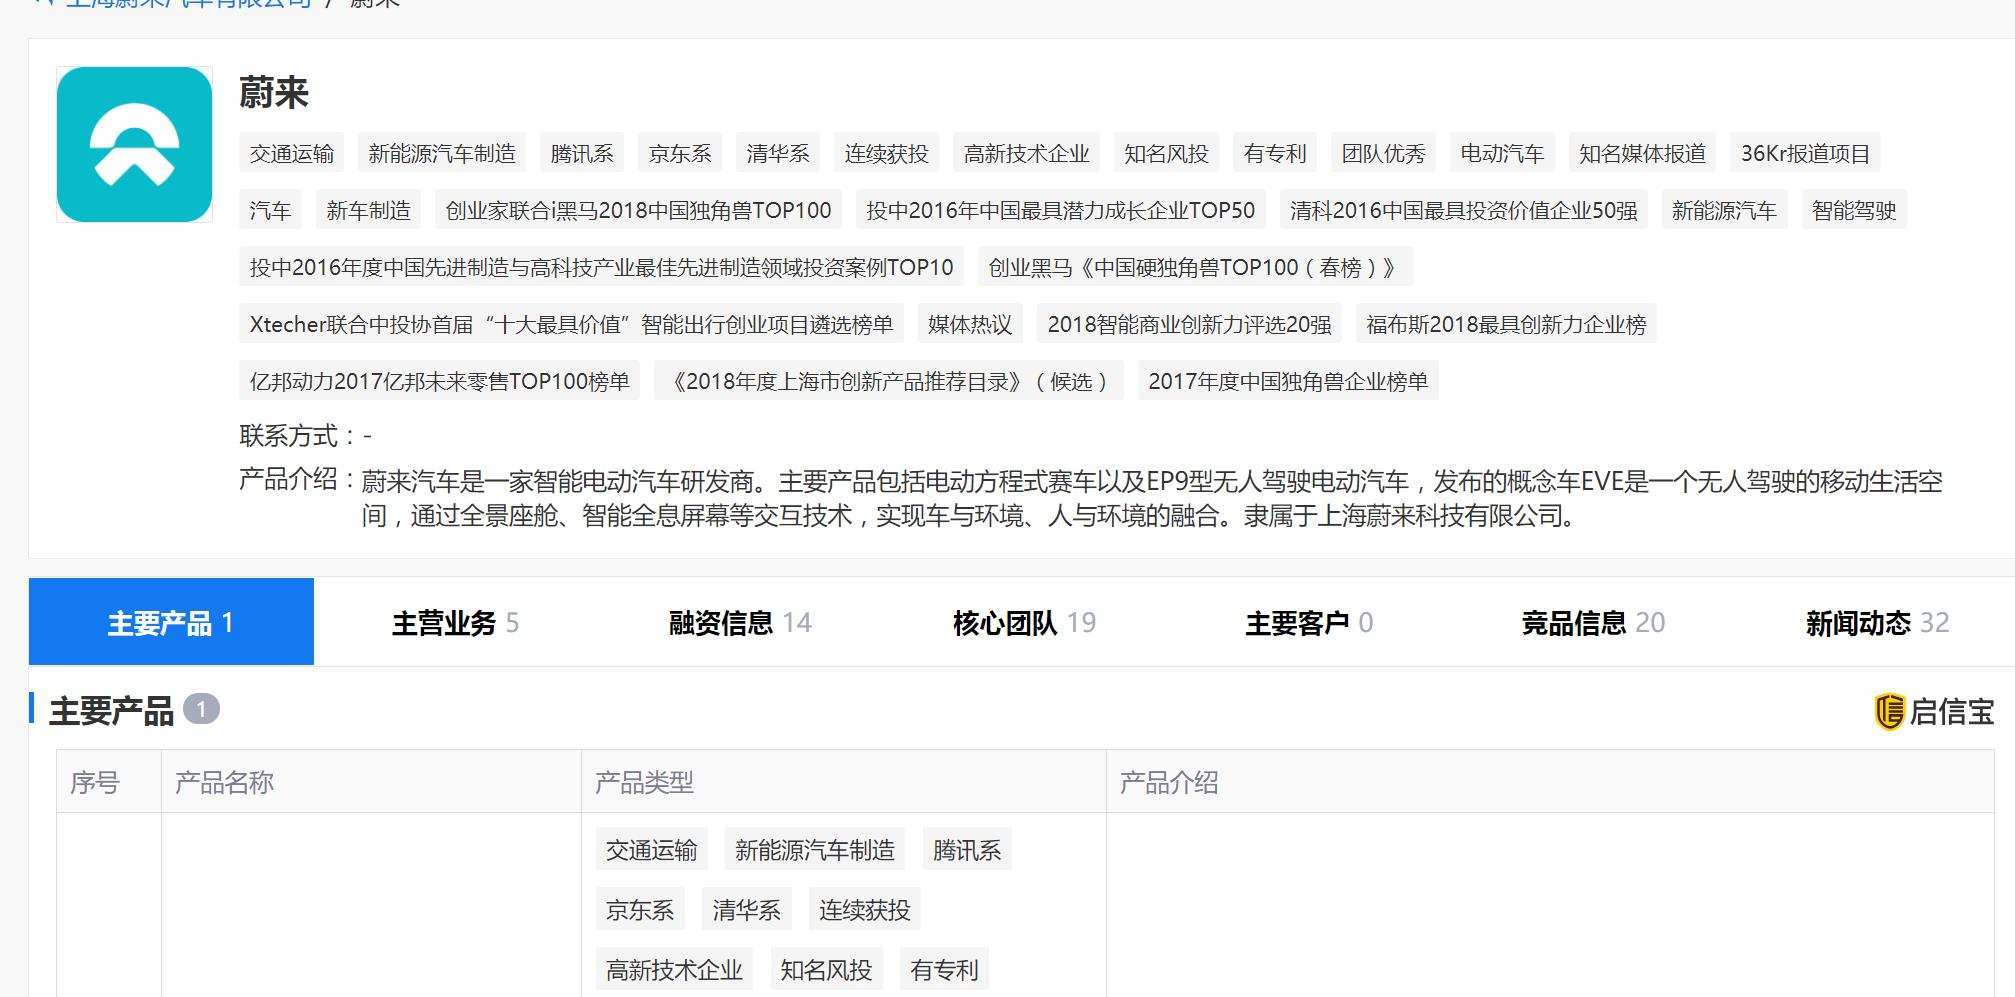Click the 汽车 tag
Image resolution: width=2015 pixels, height=997 pixels.
[x=271, y=210]
